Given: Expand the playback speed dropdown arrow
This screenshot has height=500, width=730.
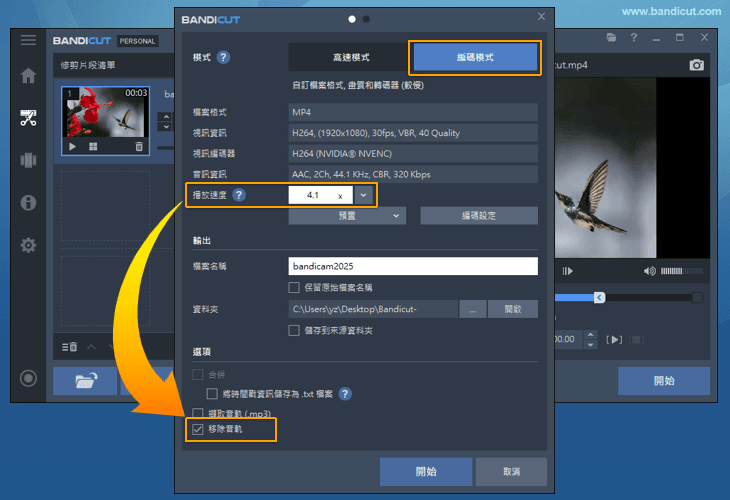Looking at the screenshot, I should pos(364,195).
